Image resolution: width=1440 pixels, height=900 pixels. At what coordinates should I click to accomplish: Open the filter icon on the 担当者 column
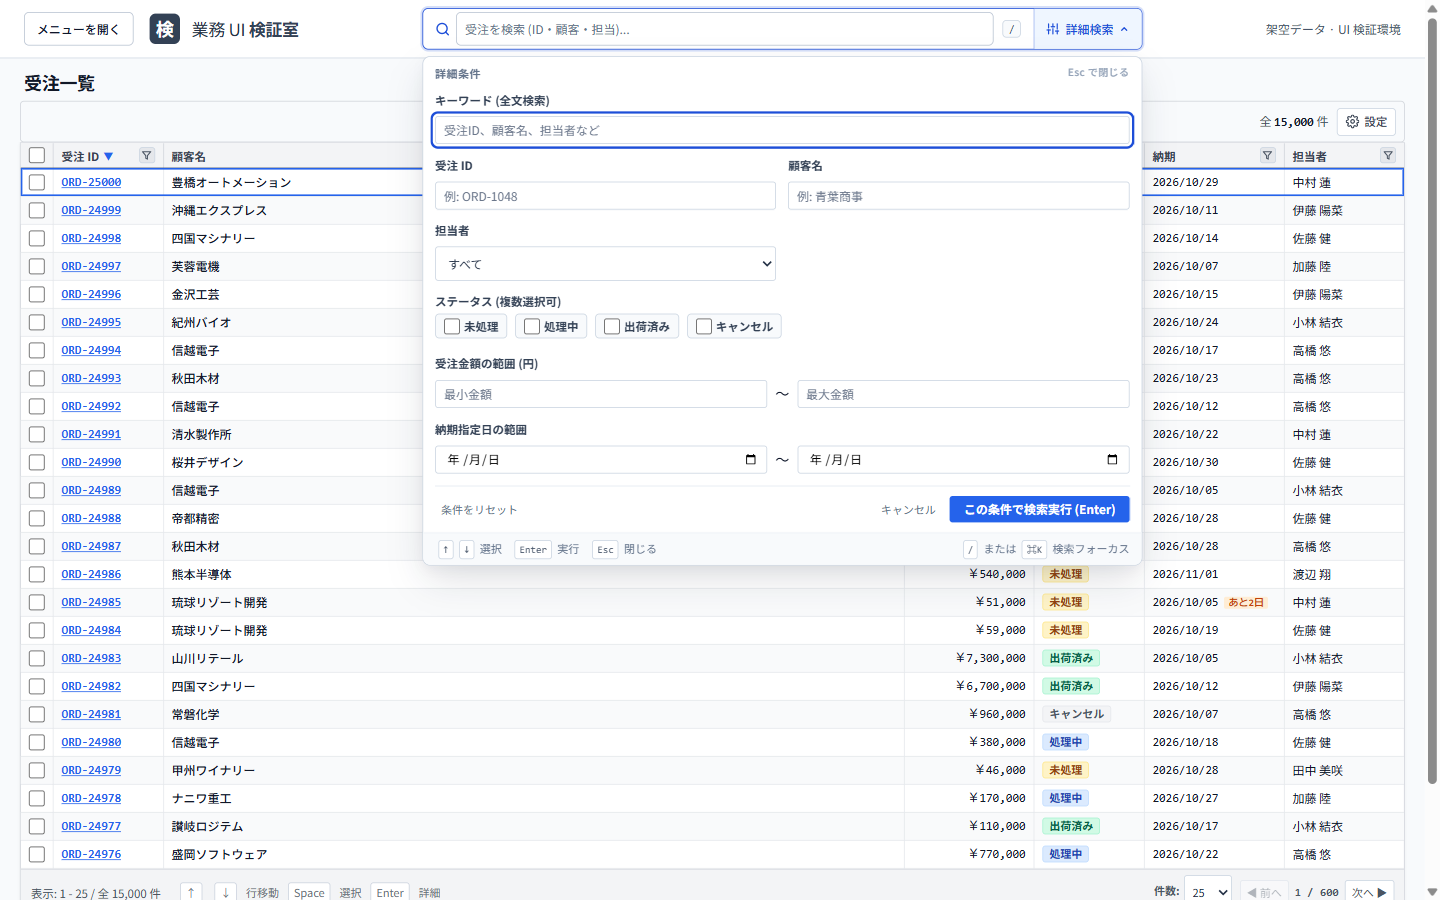pyautogui.click(x=1388, y=156)
